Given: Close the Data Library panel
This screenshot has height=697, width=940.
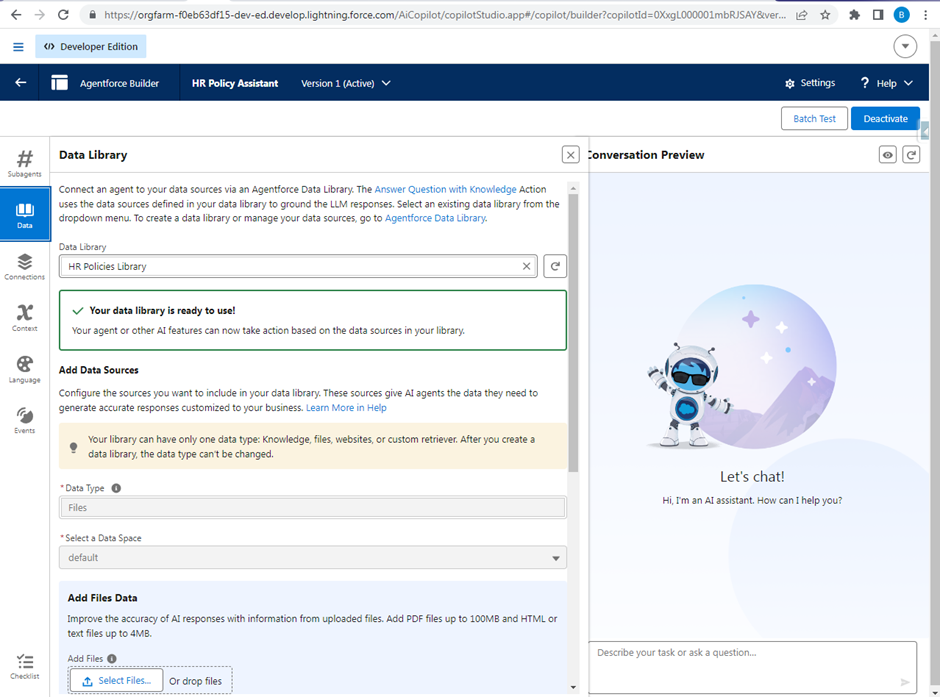Looking at the screenshot, I should 571,155.
